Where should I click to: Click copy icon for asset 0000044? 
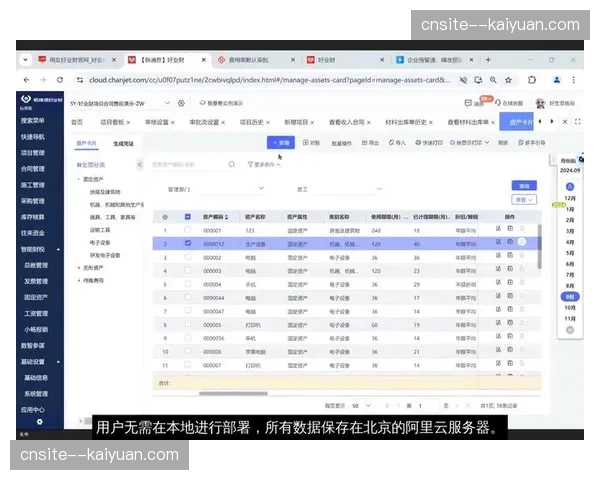(510, 296)
